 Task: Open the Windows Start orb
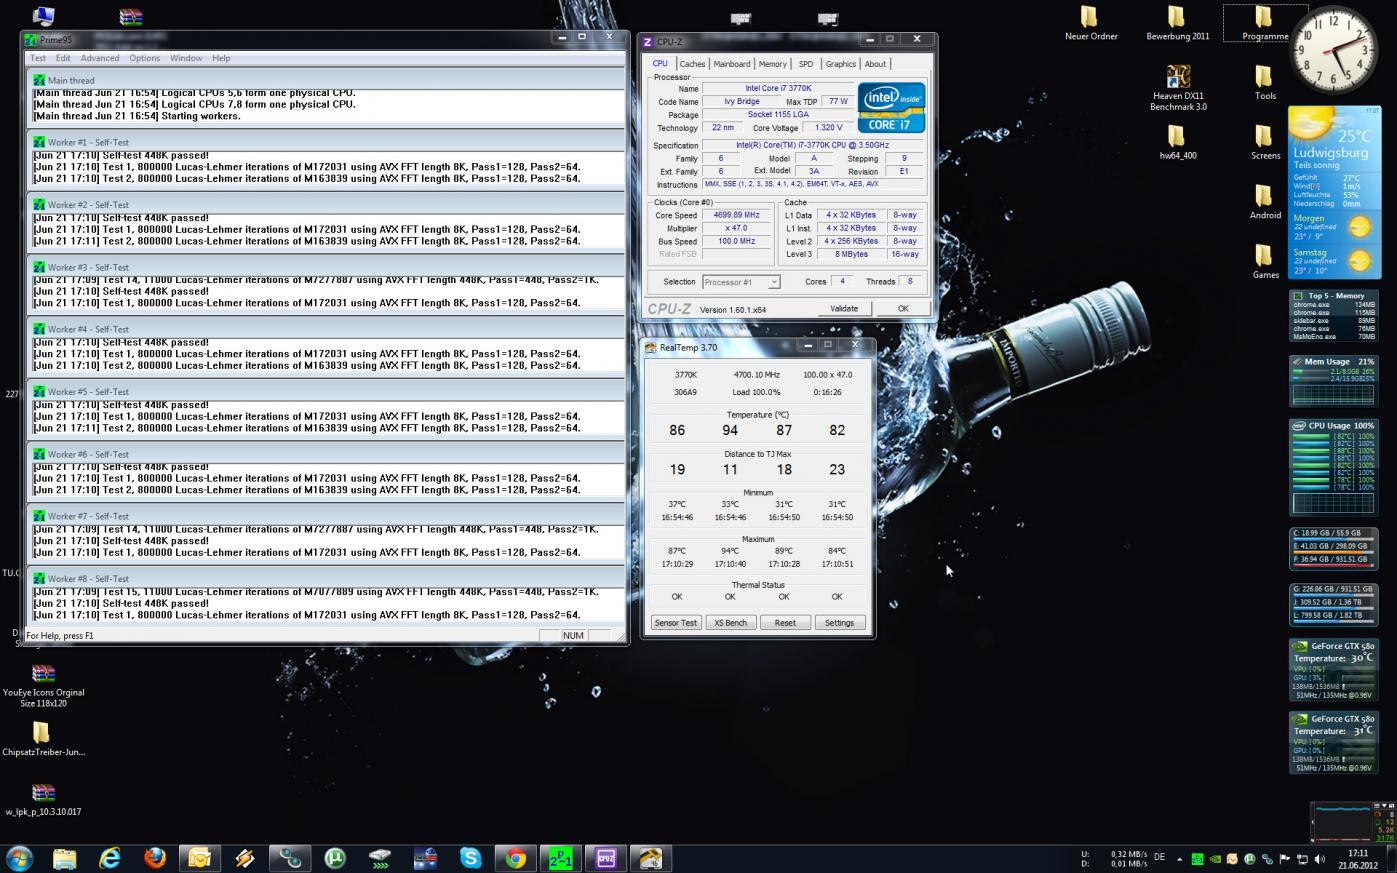pos(20,858)
